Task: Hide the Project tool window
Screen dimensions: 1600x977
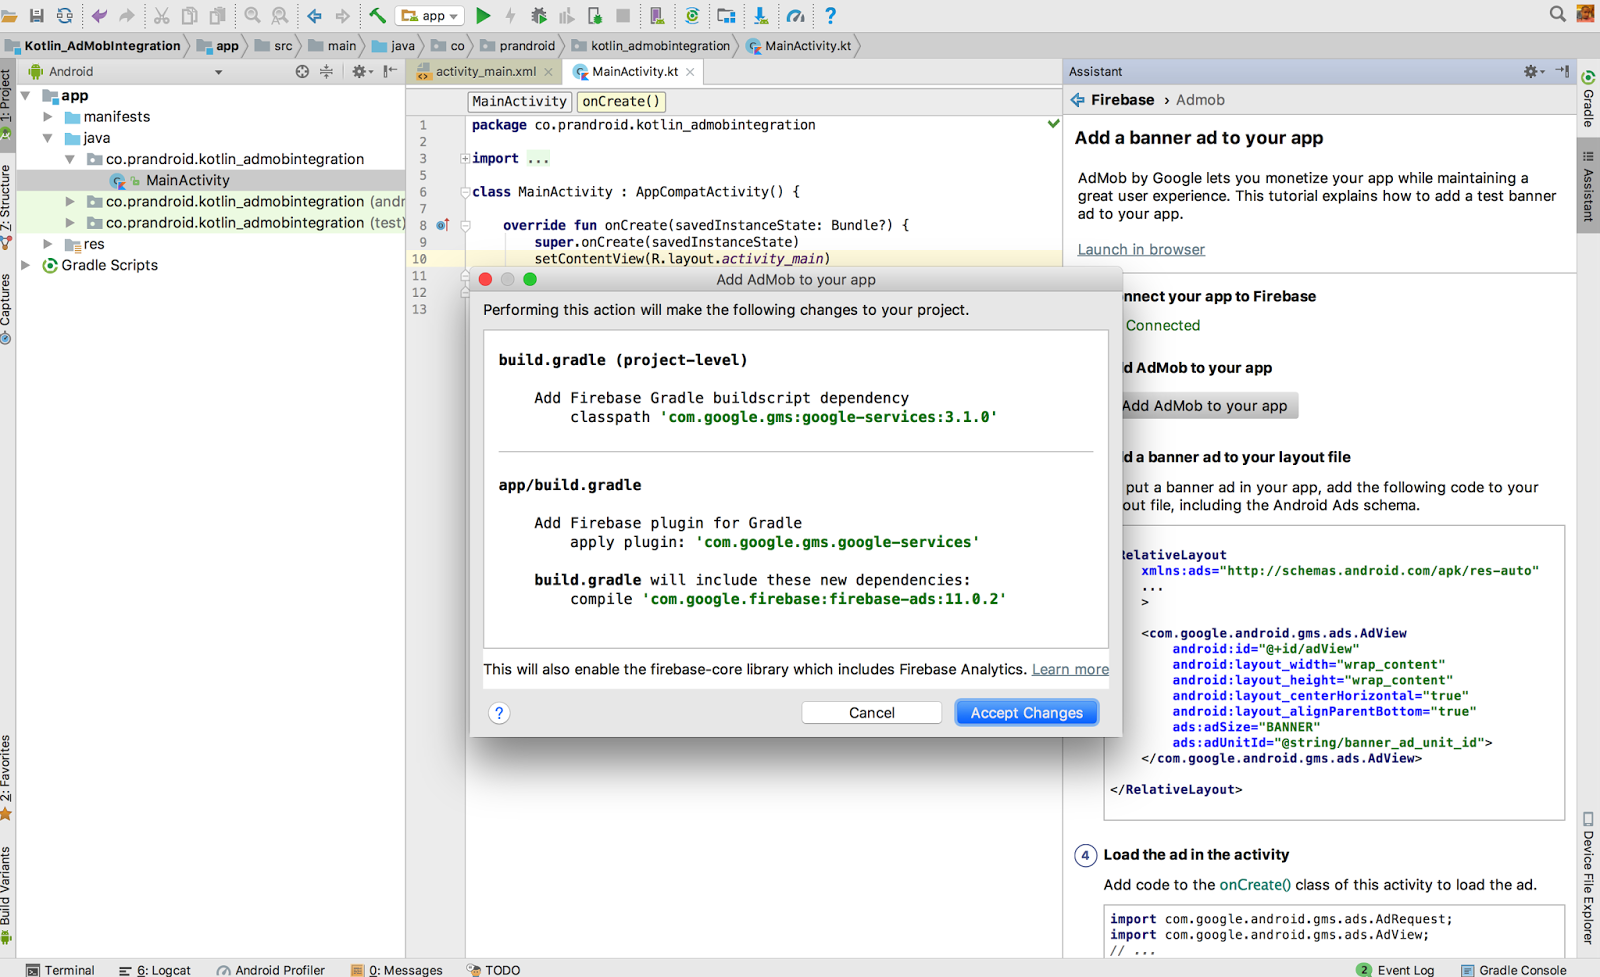Action: click(390, 71)
